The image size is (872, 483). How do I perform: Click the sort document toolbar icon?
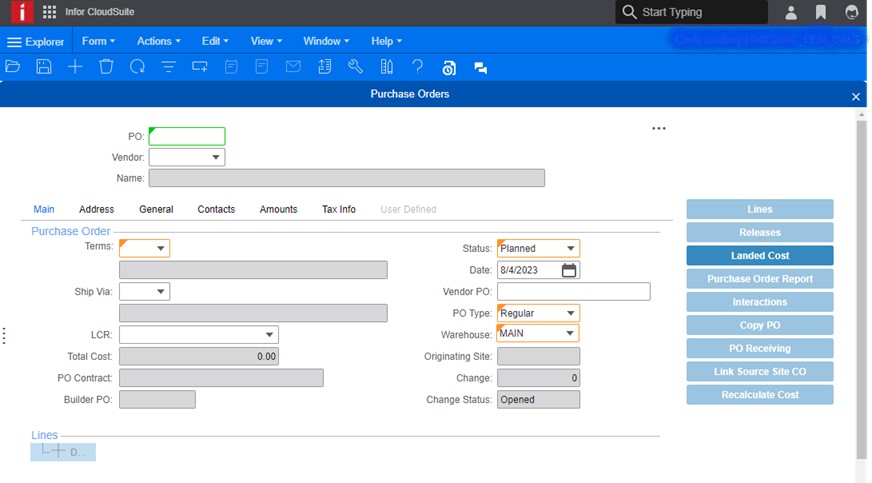point(325,67)
